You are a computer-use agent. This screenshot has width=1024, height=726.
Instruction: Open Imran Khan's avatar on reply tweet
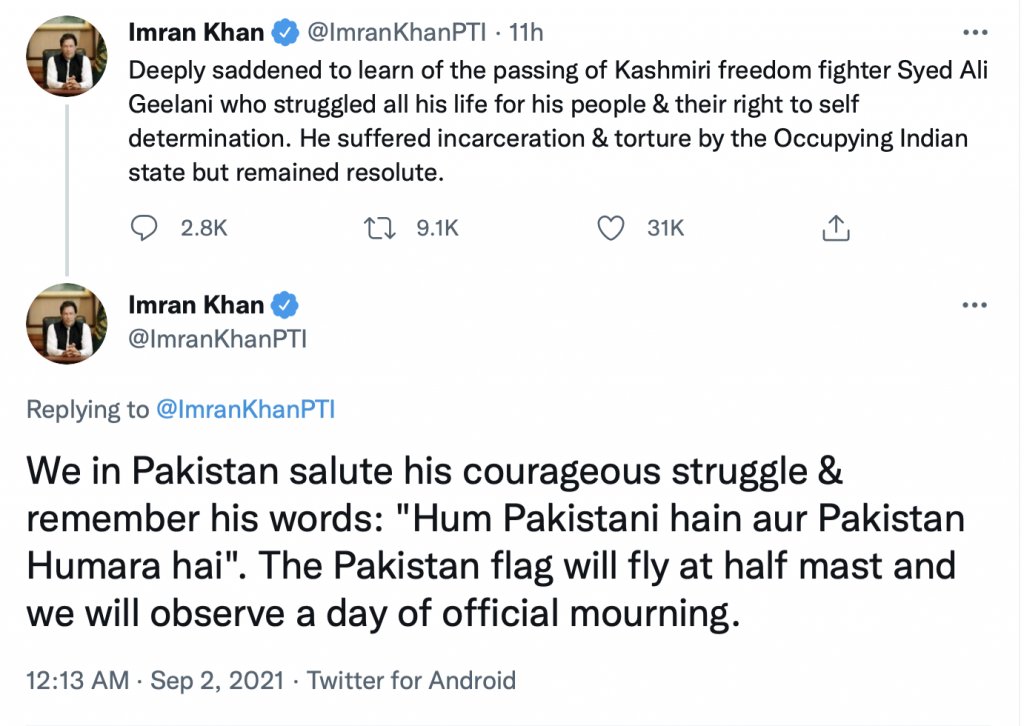pyautogui.click(x=67, y=323)
